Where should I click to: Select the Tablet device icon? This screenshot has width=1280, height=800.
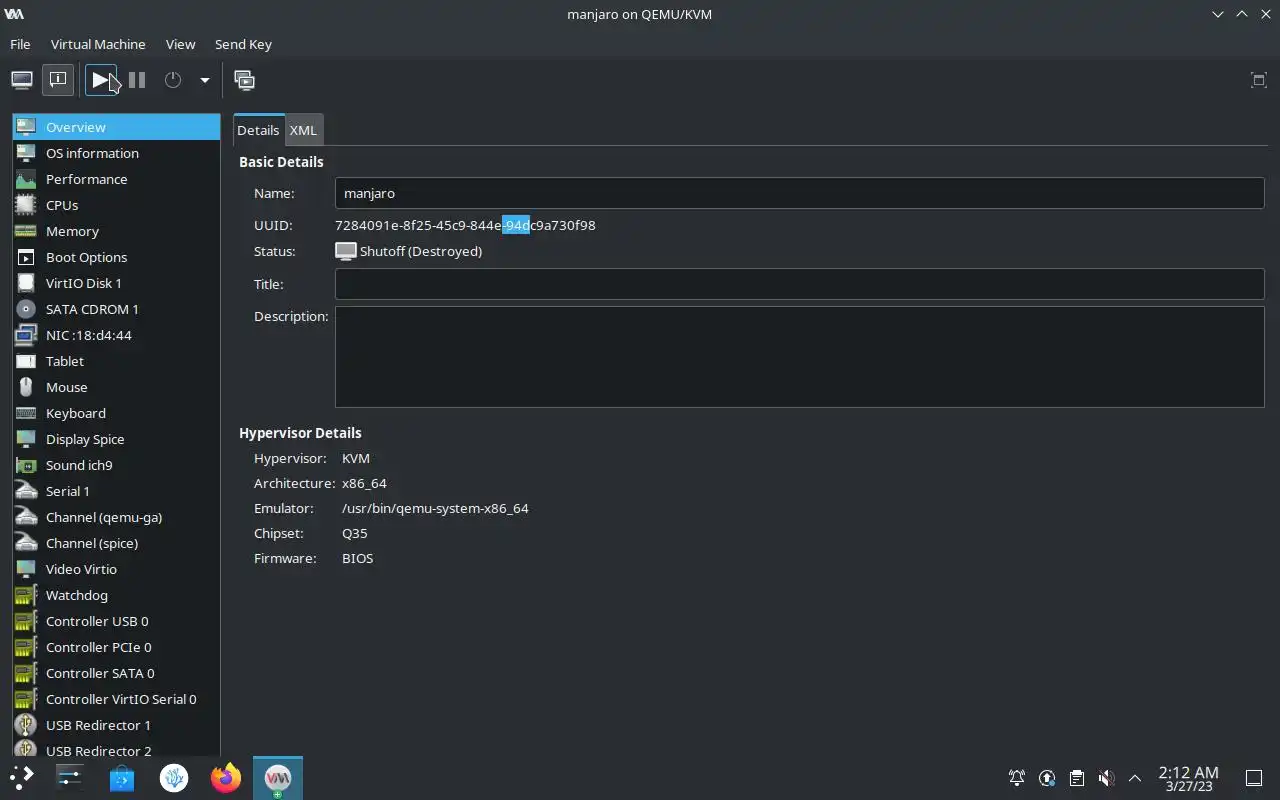click(26, 361)
